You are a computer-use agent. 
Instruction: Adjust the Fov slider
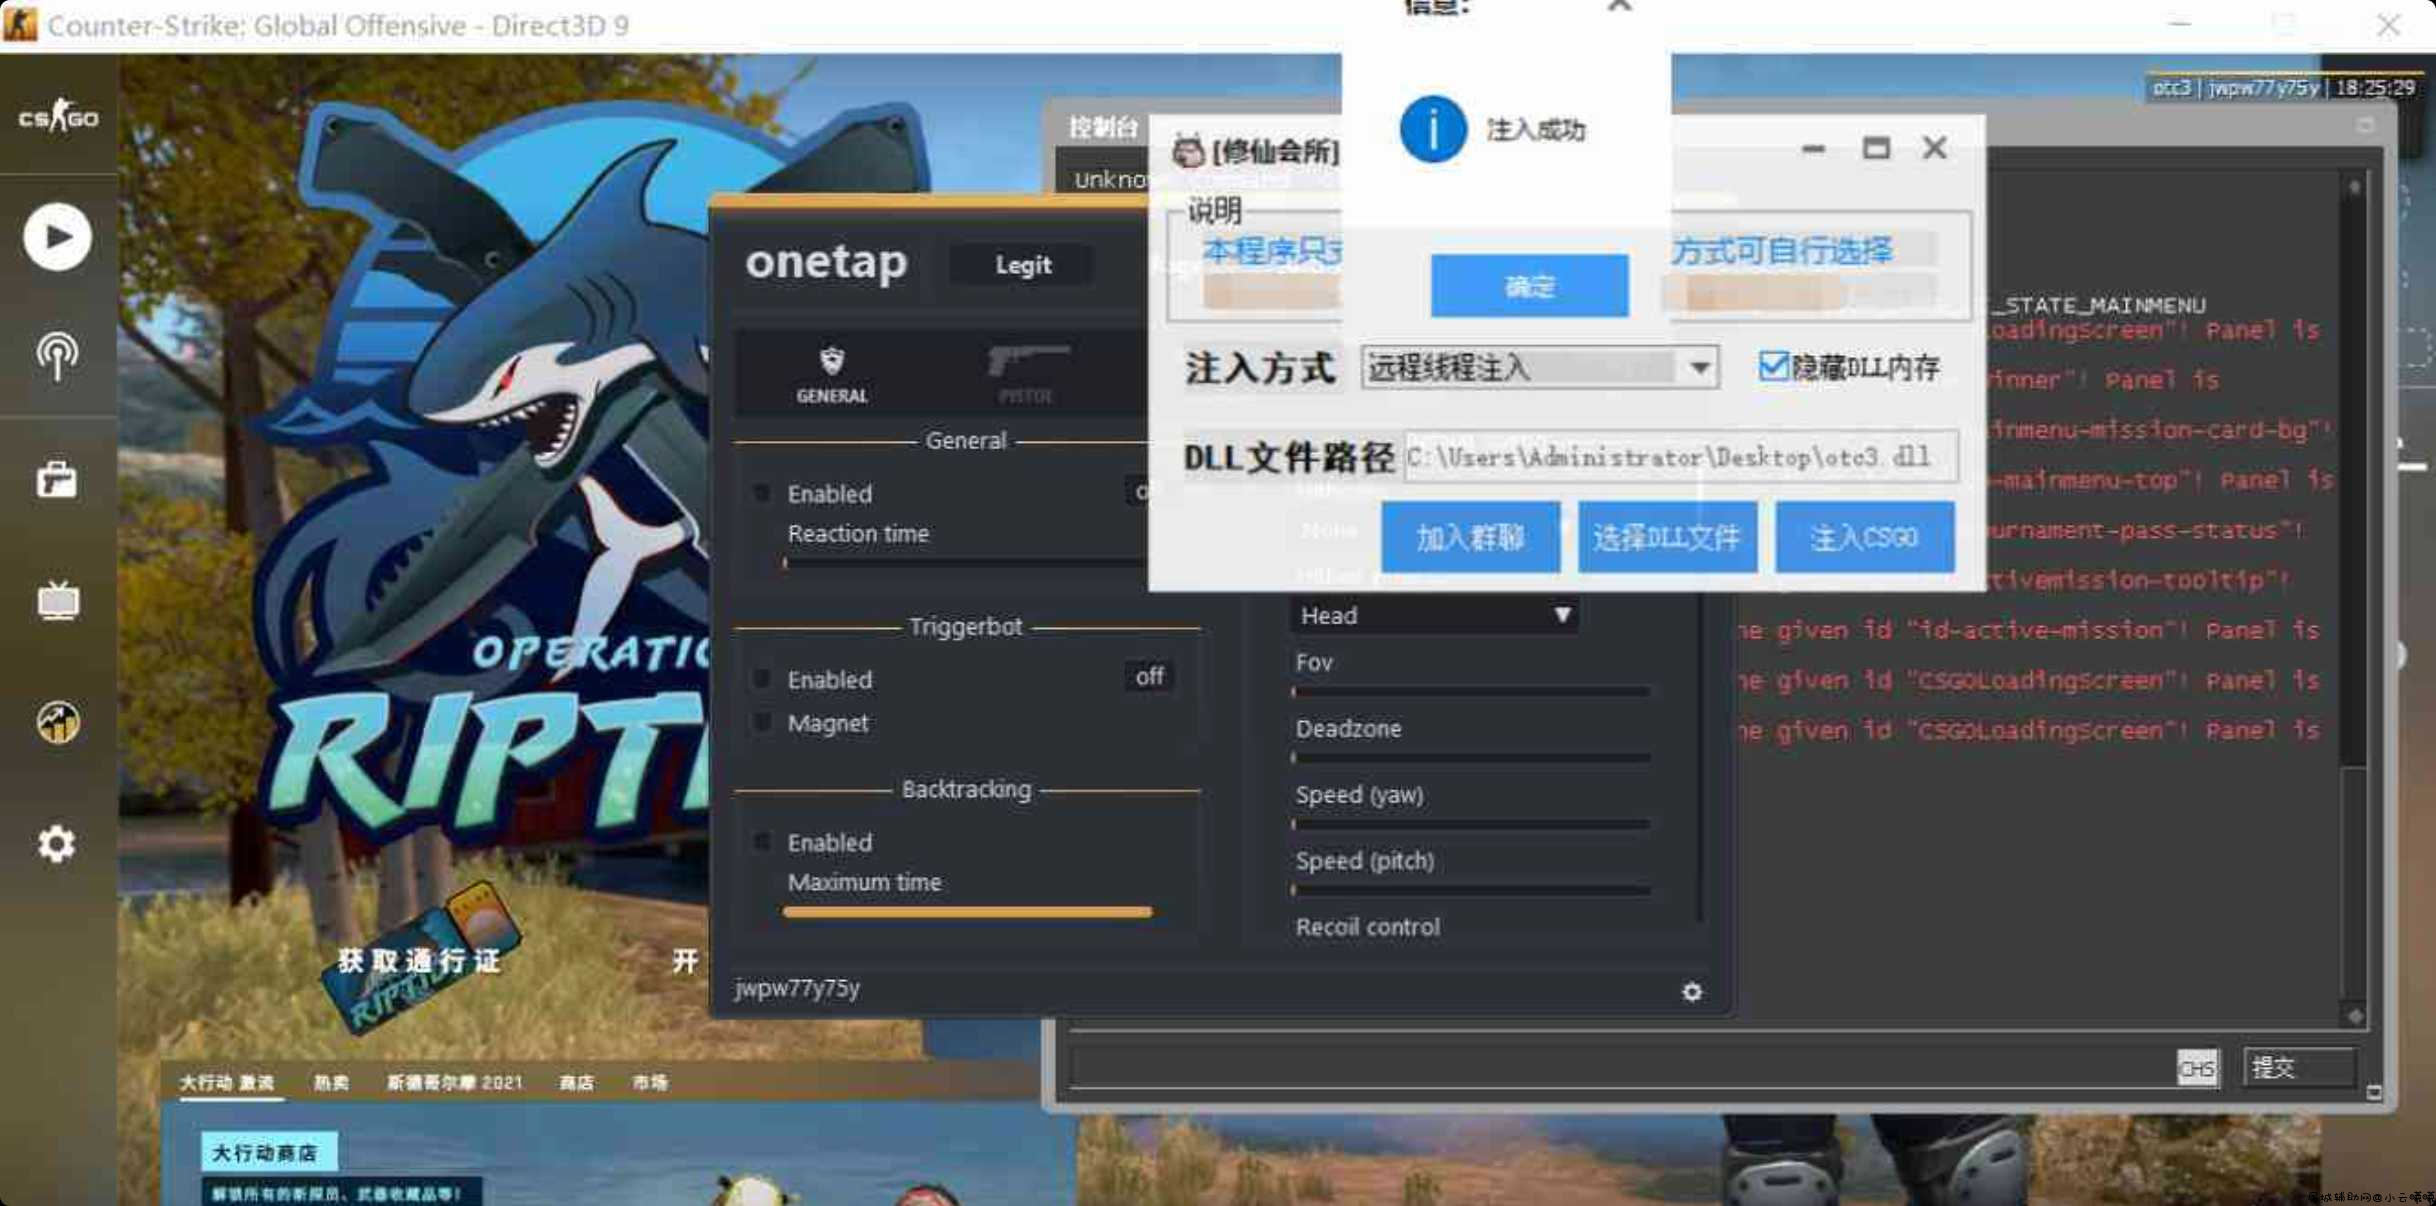click(1471, 691)
